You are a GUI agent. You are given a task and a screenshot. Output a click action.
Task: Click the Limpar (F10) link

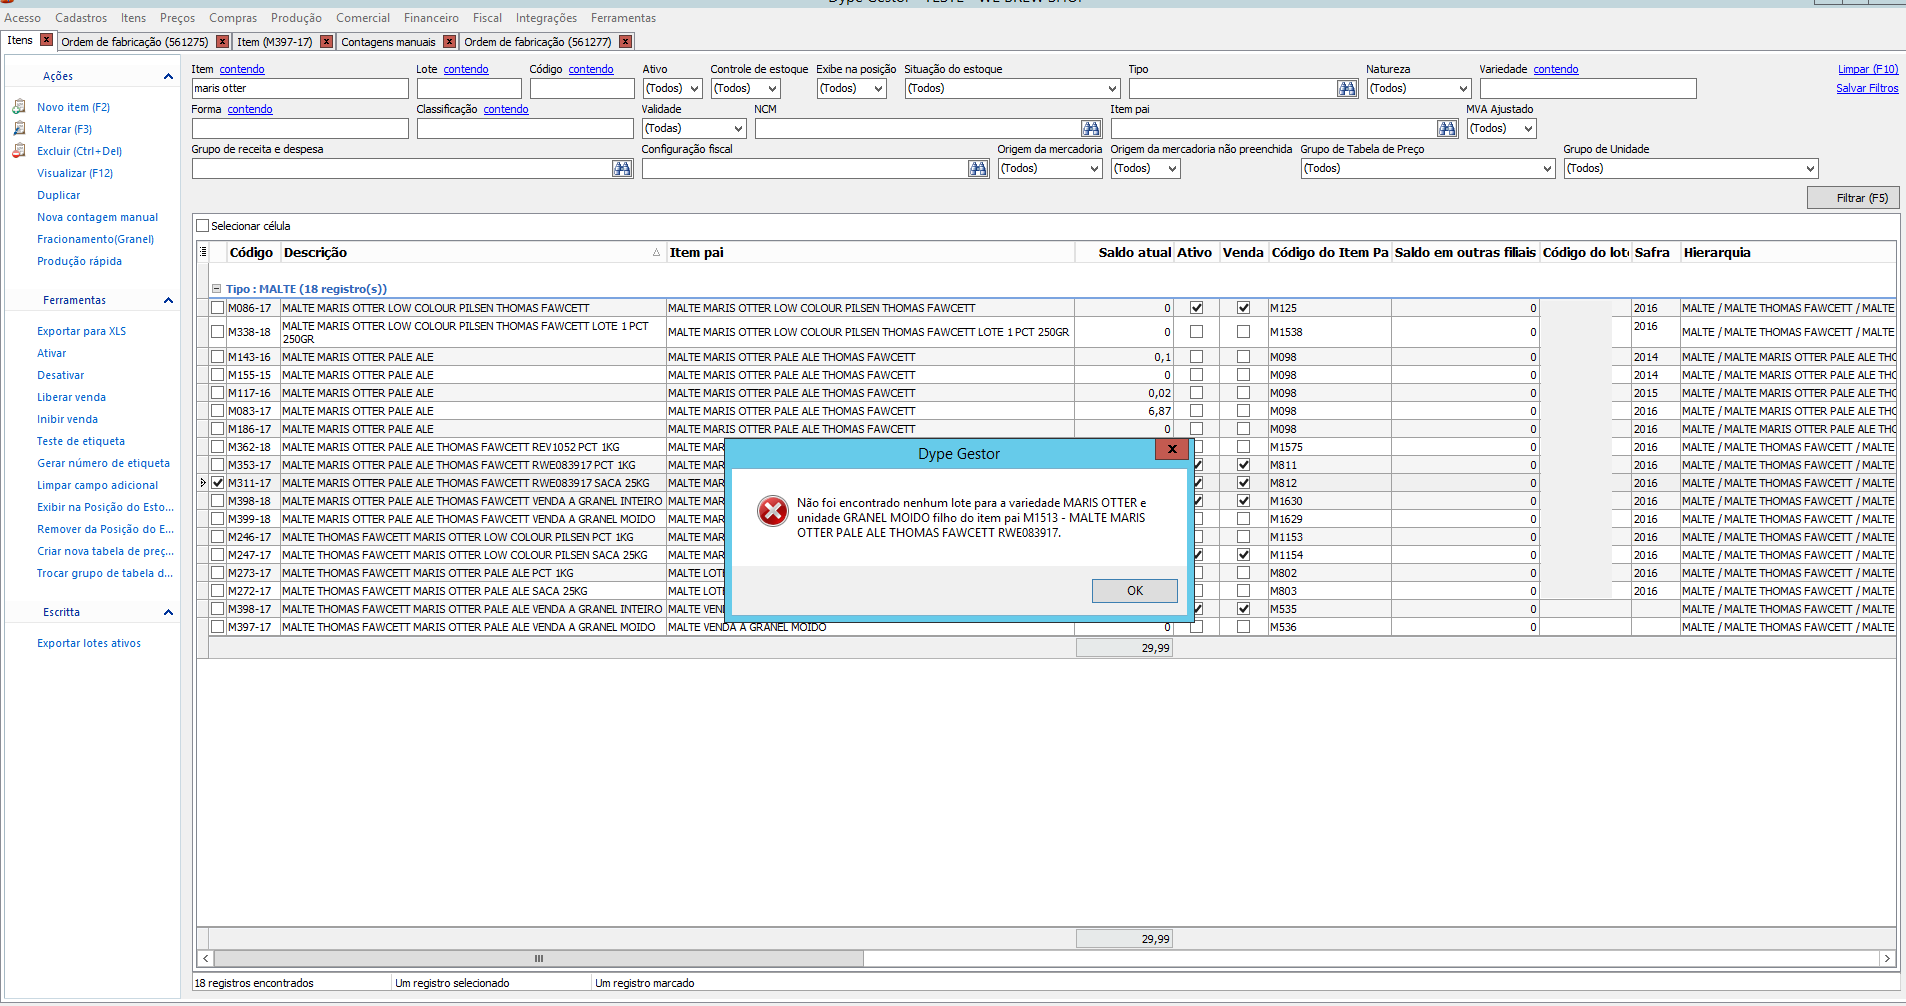point(1868,69)
